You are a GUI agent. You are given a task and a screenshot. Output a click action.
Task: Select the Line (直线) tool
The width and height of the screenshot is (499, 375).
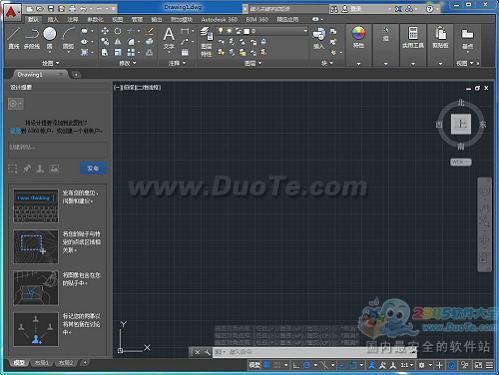(14, 38)
